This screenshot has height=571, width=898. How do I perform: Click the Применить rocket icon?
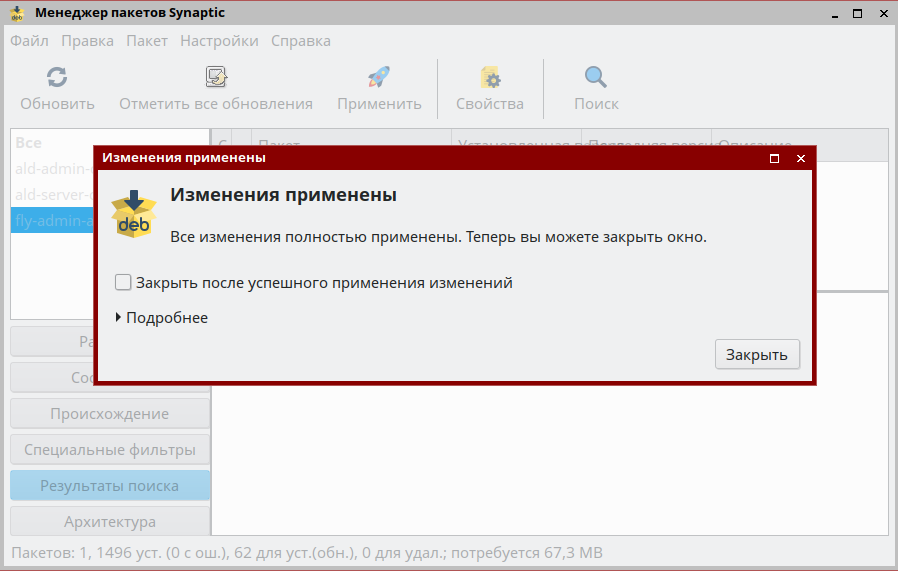(379, 77)
